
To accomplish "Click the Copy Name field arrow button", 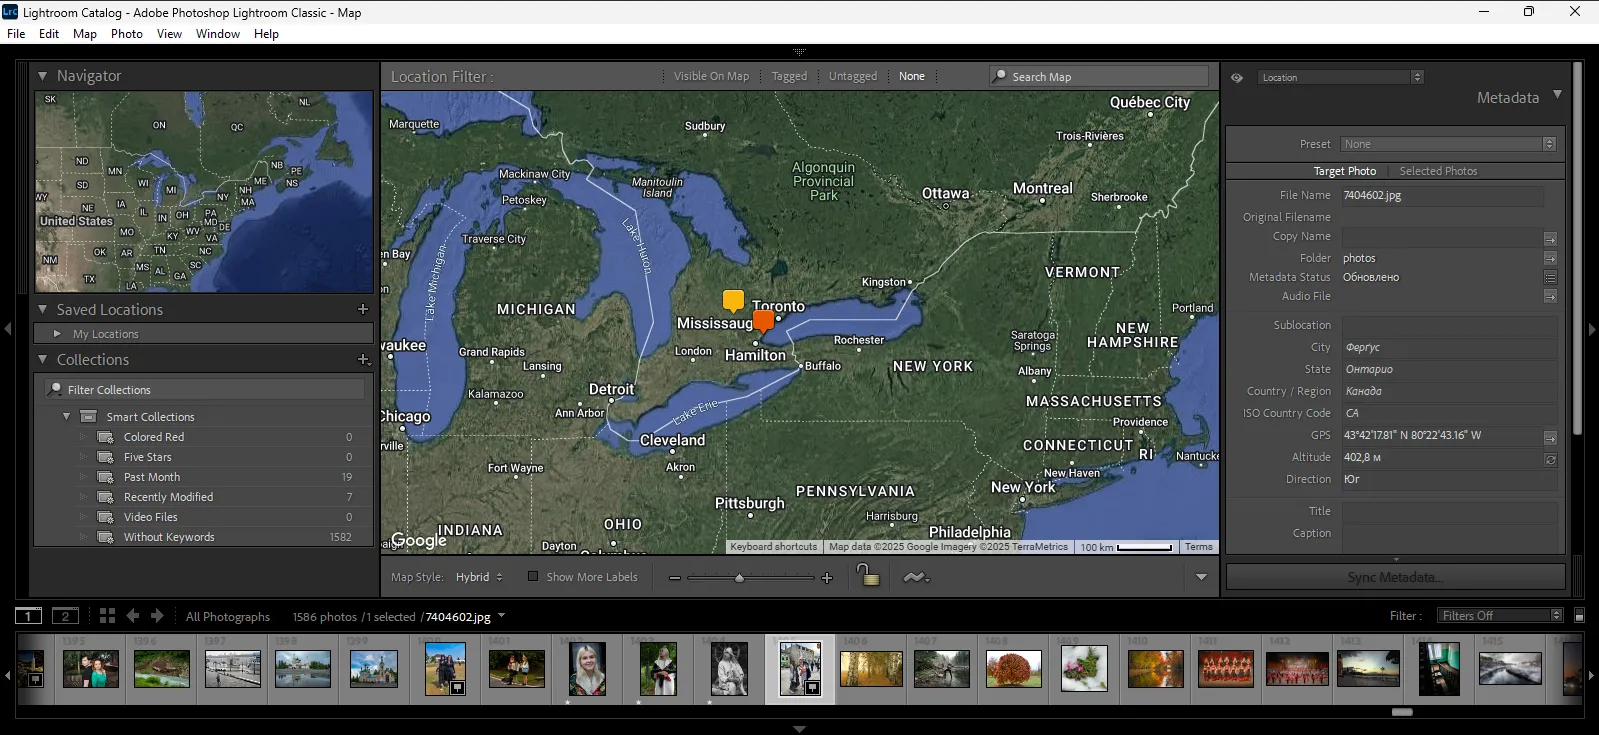I will point(1550,238).
